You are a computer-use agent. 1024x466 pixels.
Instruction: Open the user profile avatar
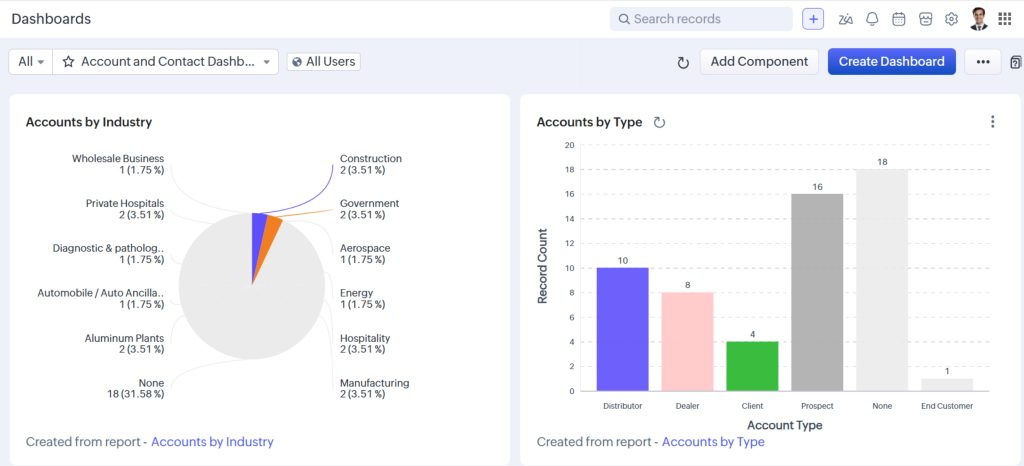978,19
